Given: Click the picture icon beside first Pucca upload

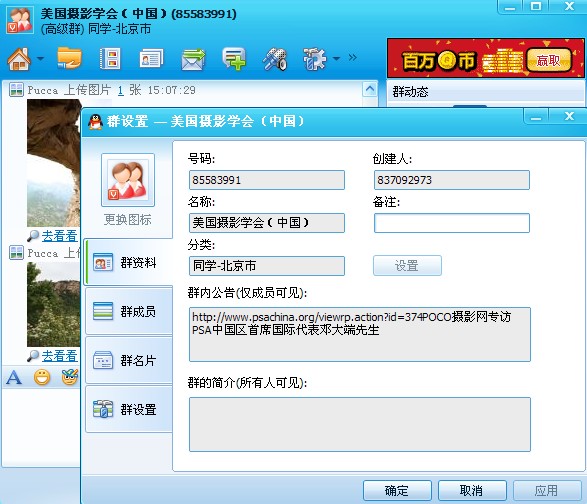Looking at the screenshot, I should (16, 90).
